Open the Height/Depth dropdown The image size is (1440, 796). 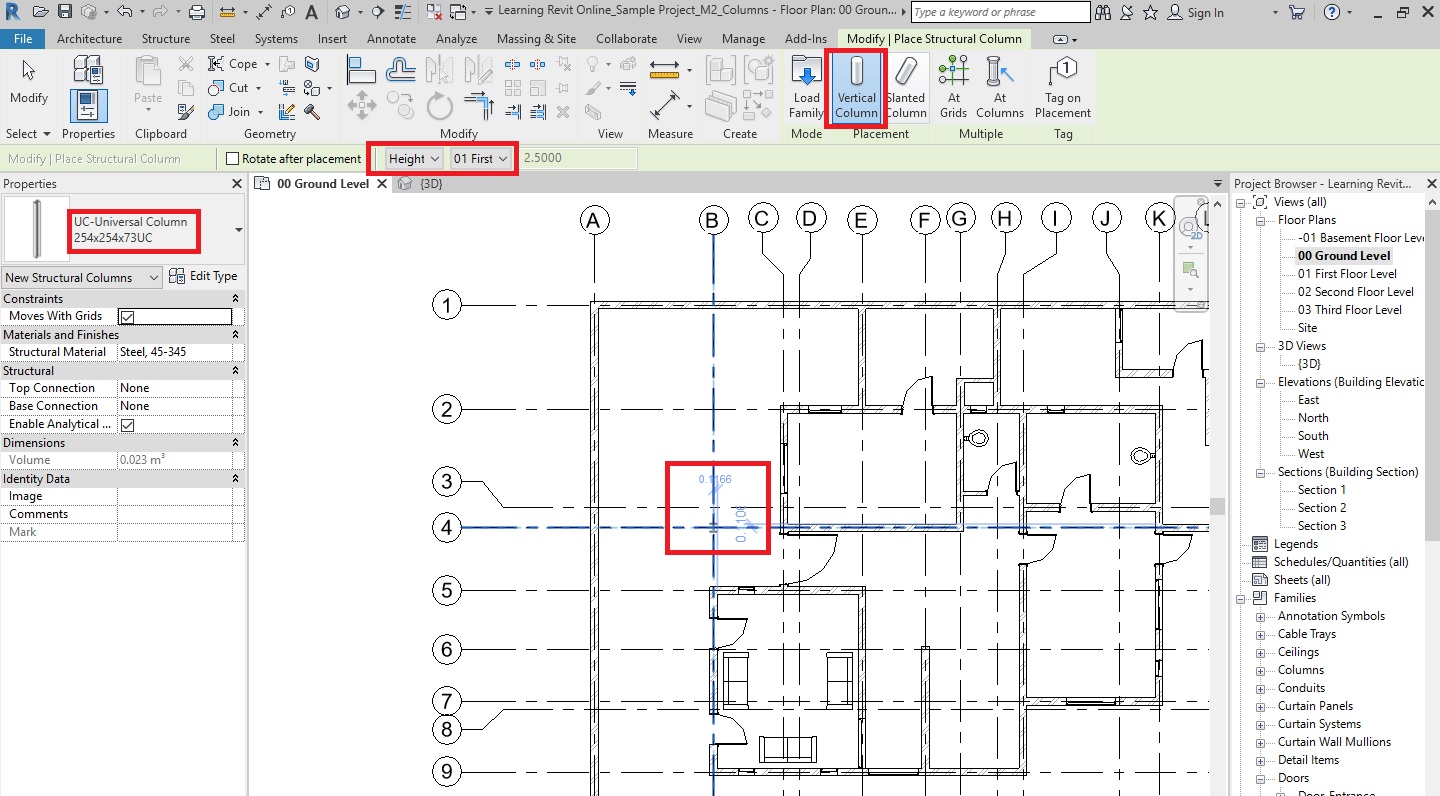click(x=414, y=159)
